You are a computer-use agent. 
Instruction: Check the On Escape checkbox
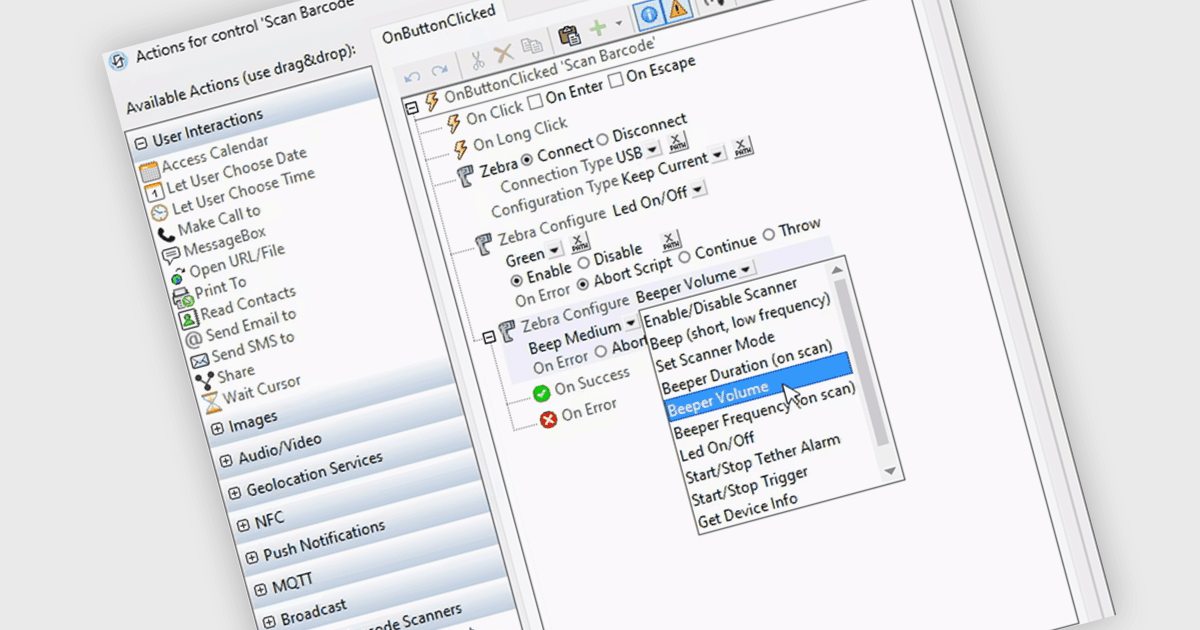click(616, 78)
